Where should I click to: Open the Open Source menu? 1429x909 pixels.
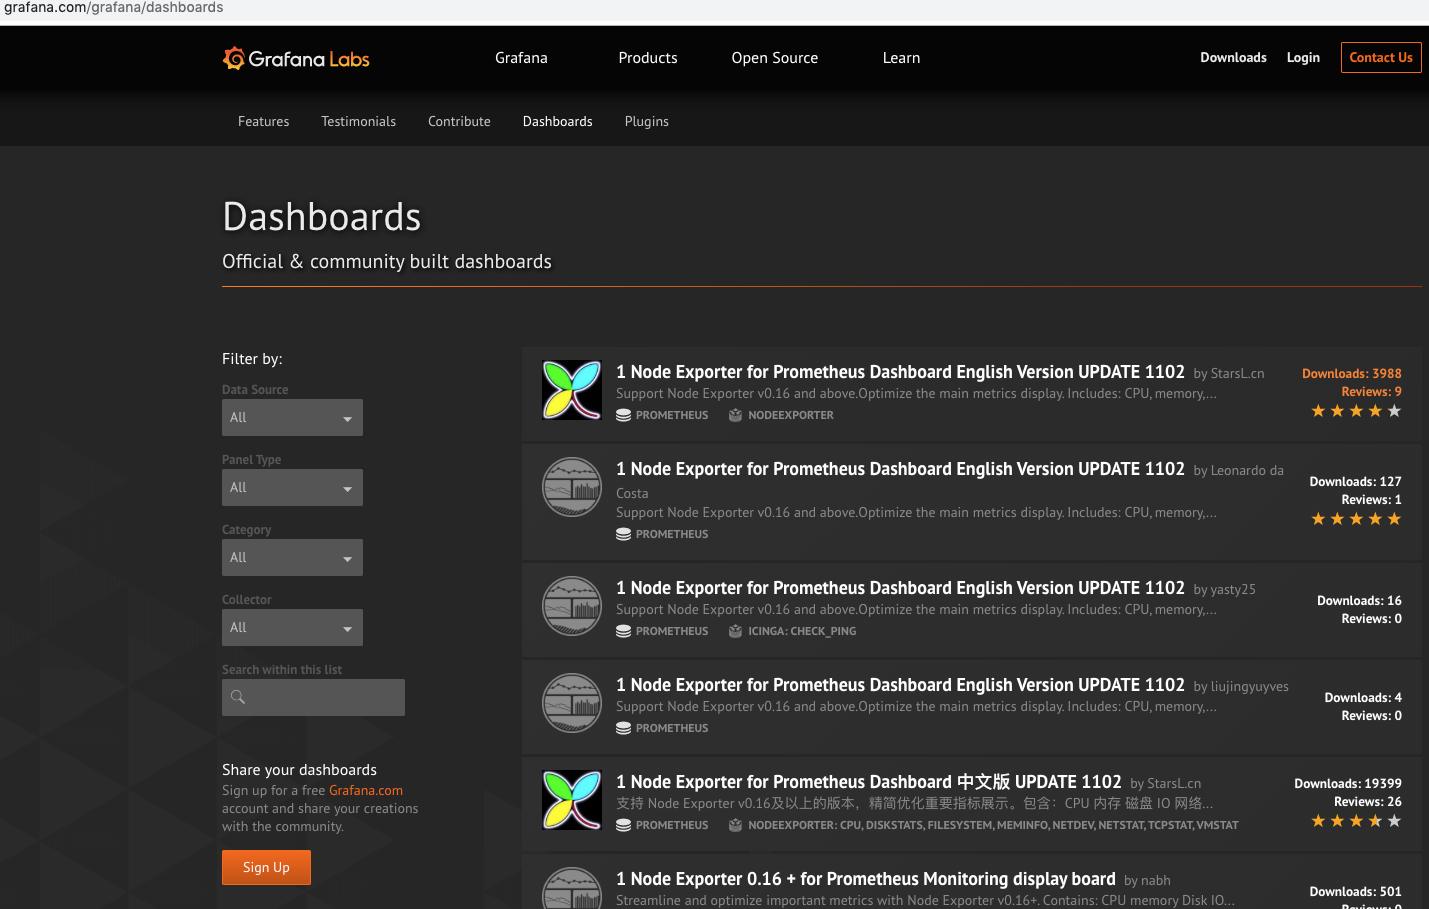point(775,58)
